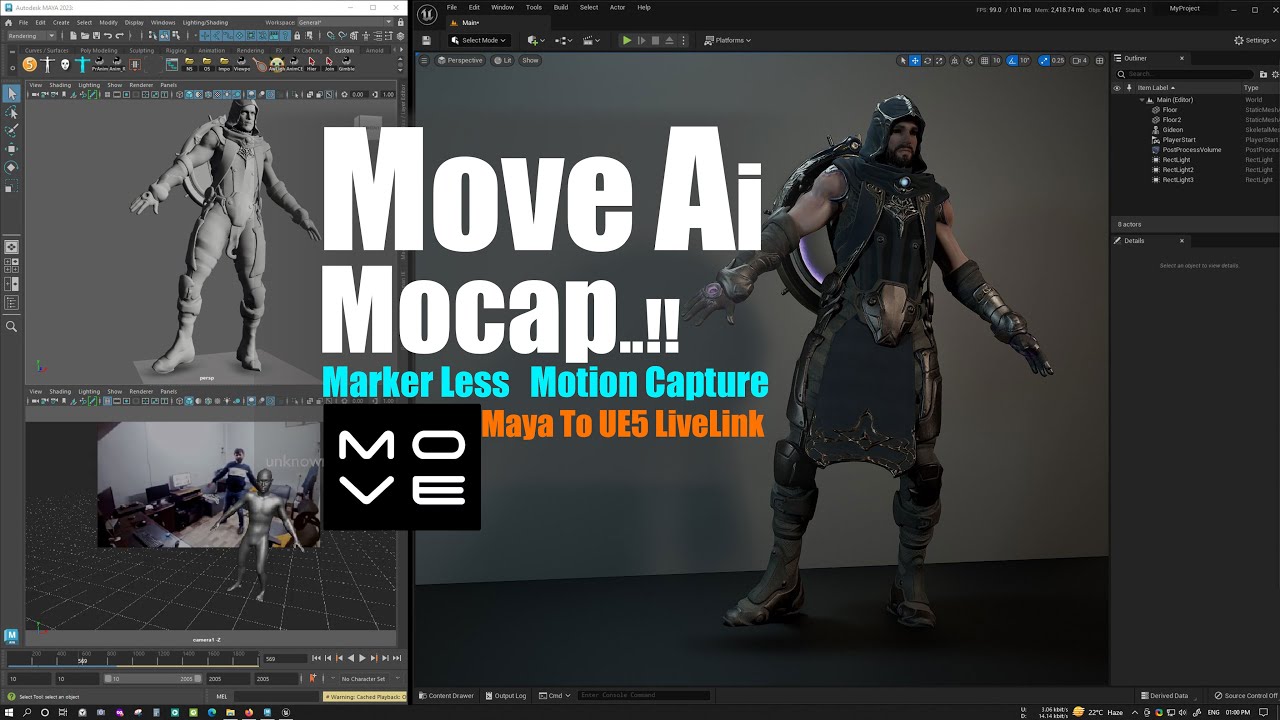
Task: Open the Maya search magnifier tool
Action: (12, 326)
